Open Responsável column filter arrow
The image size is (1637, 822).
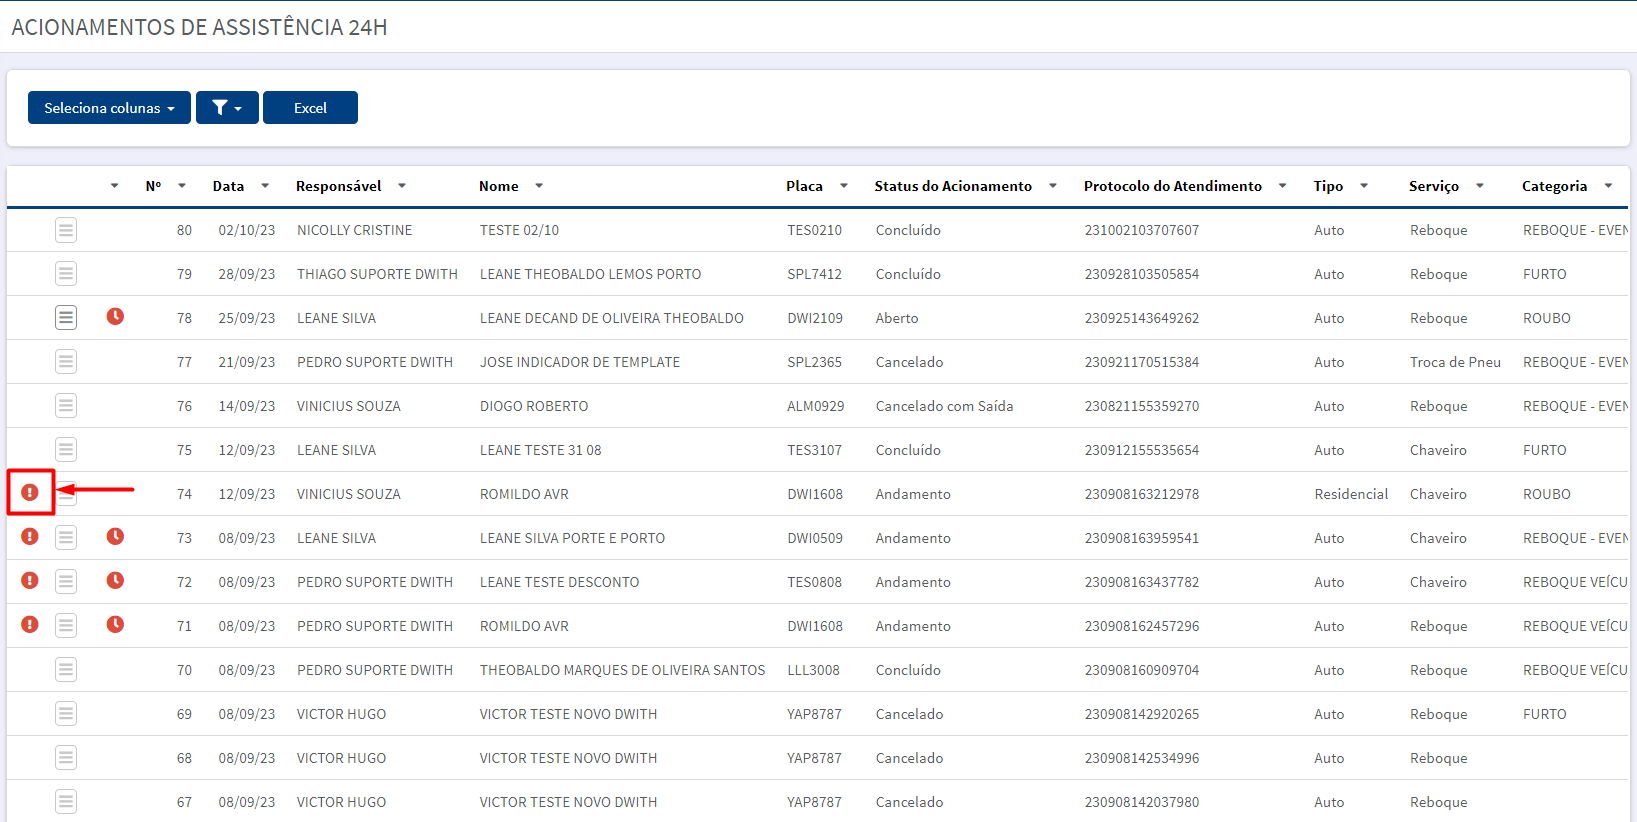tap(402, 186)
